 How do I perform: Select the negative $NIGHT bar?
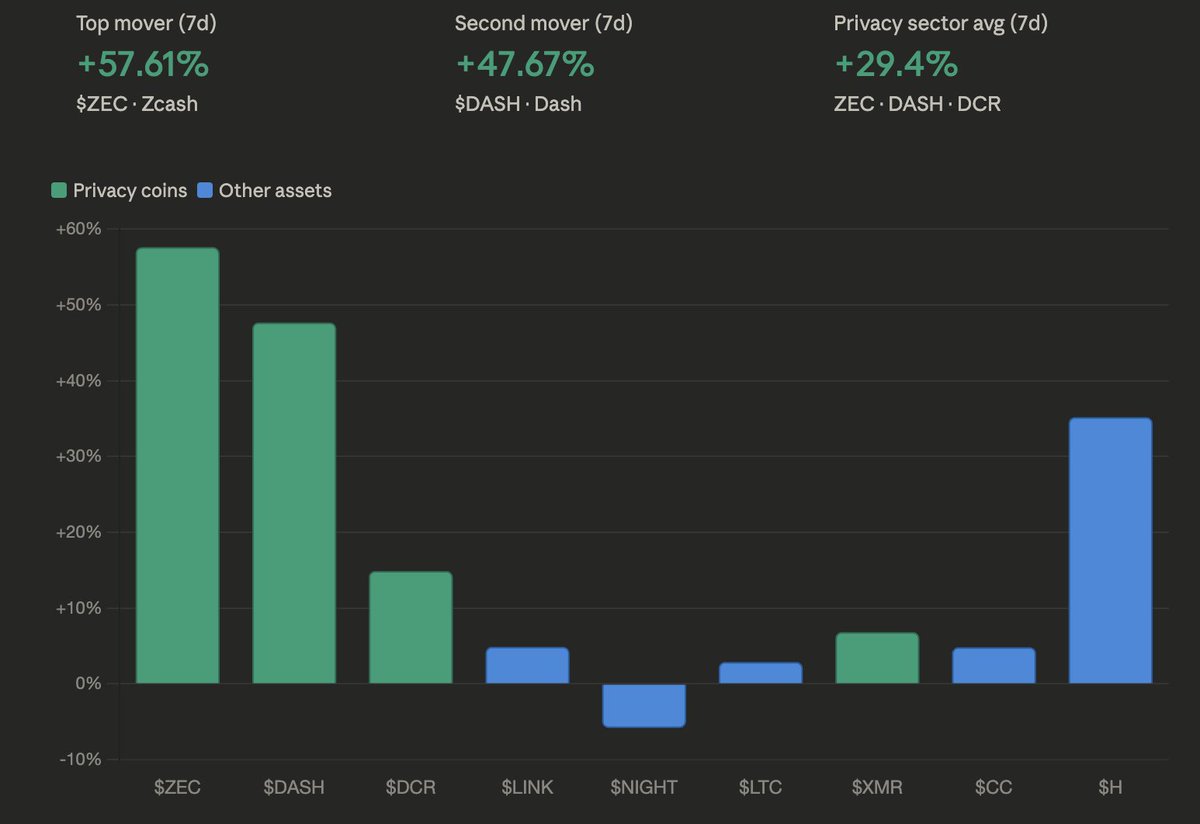coord(644,705)
